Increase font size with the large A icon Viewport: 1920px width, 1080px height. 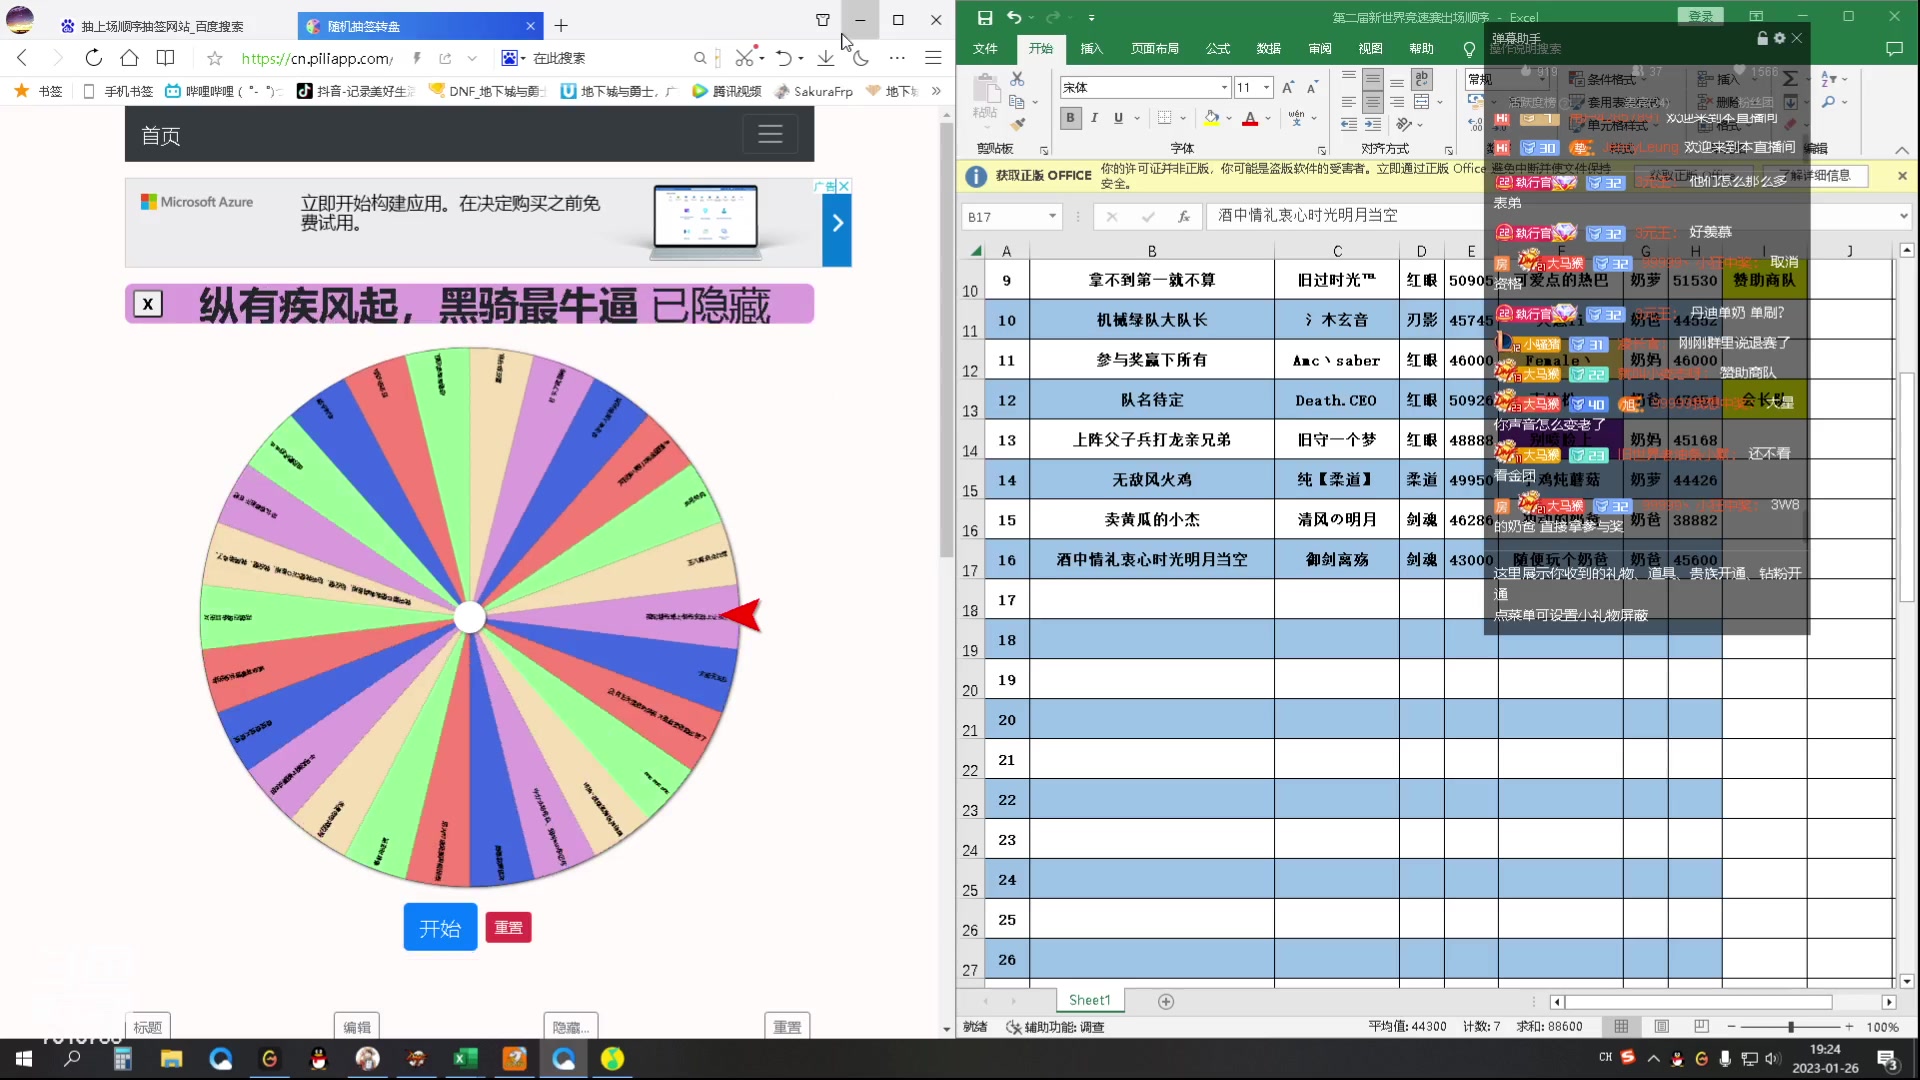coord(1288,88)
